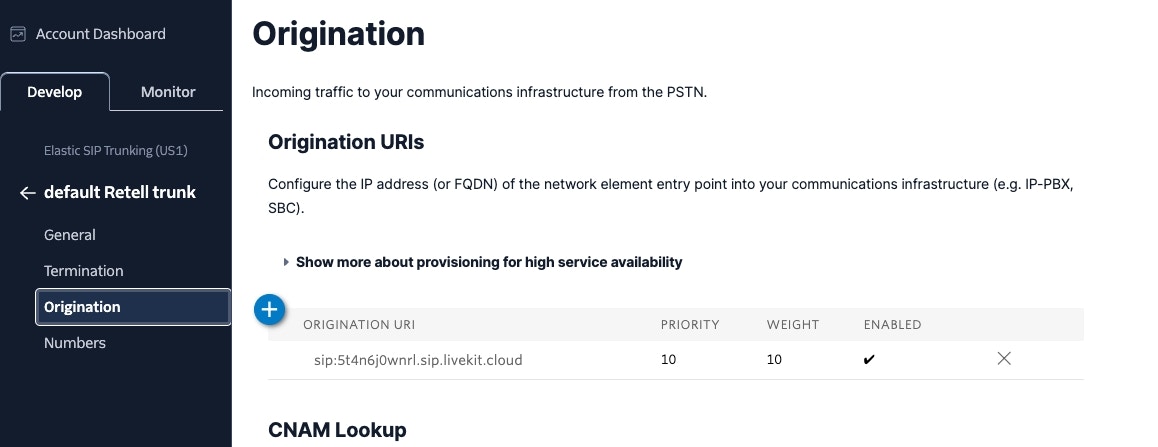Click the Priority column header
The height and width of the screenshot is (447, 1158).
coord(690,325)
